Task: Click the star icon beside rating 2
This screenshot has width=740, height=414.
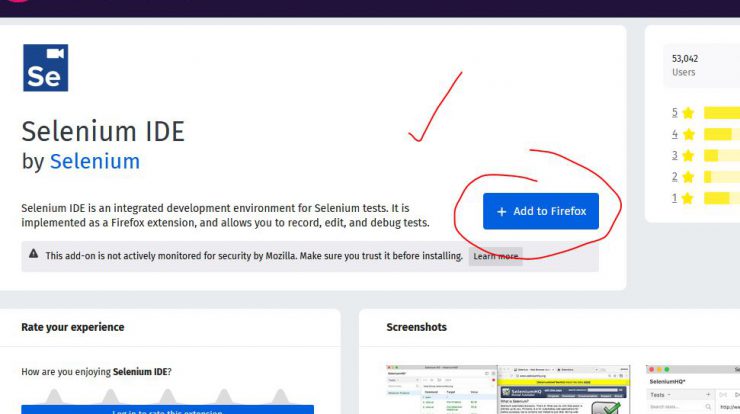Action: point(688,177)
